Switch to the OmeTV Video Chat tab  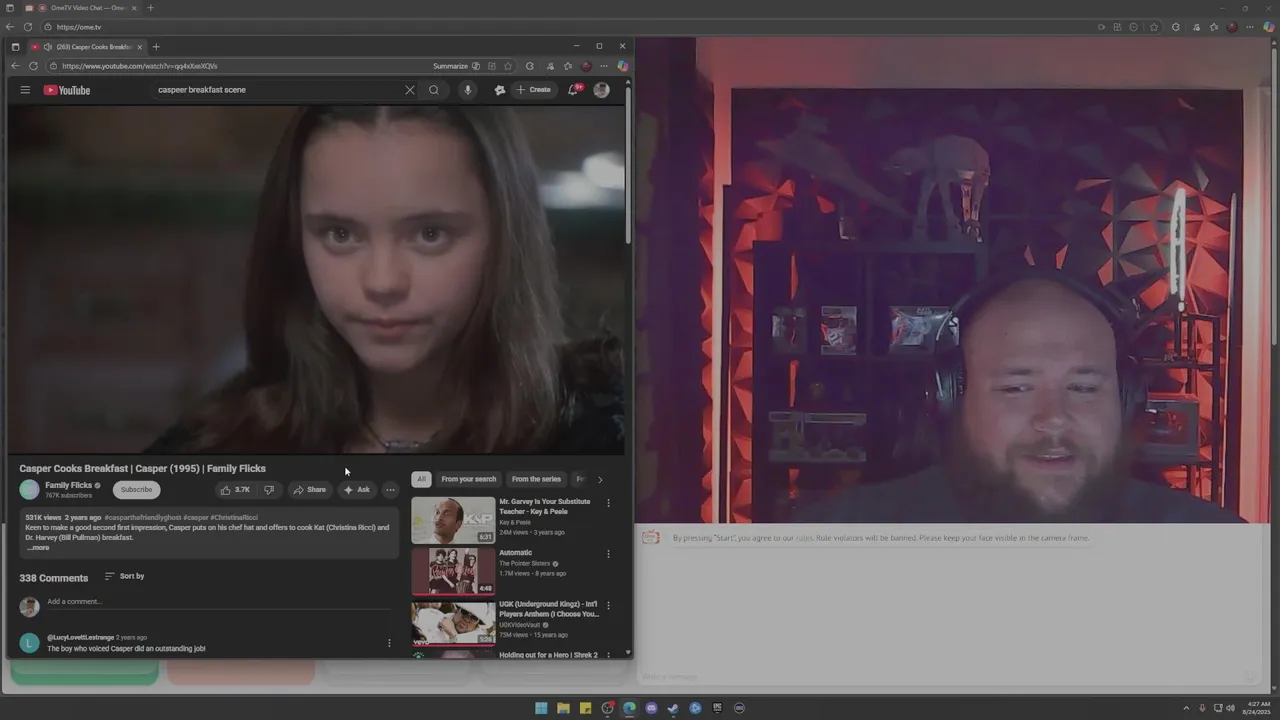coord(85,8)
